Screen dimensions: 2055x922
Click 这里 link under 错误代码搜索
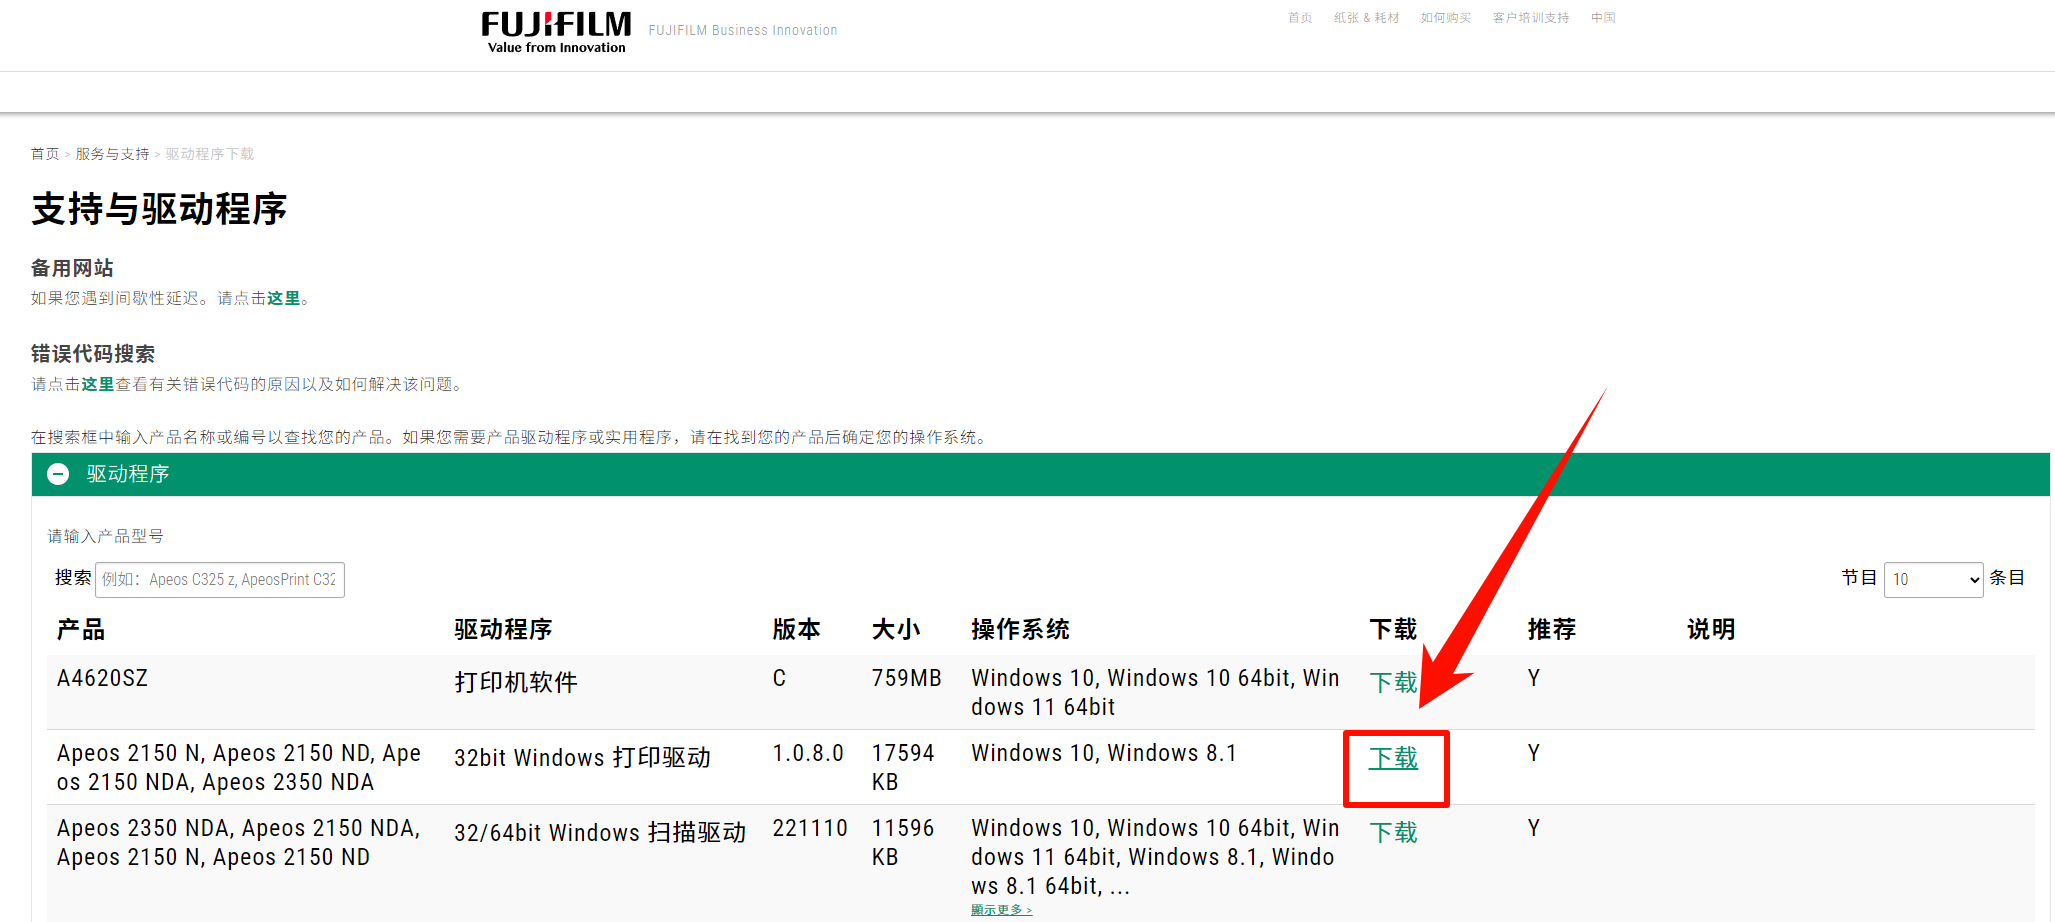coord(98,384)
